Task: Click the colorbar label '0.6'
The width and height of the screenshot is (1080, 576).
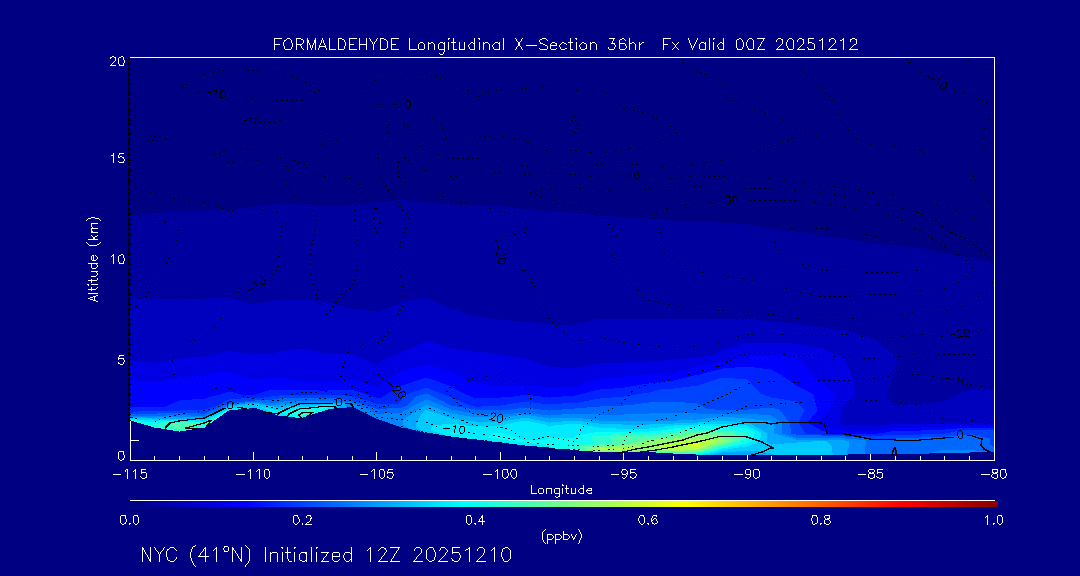Action: click(649, 520)
